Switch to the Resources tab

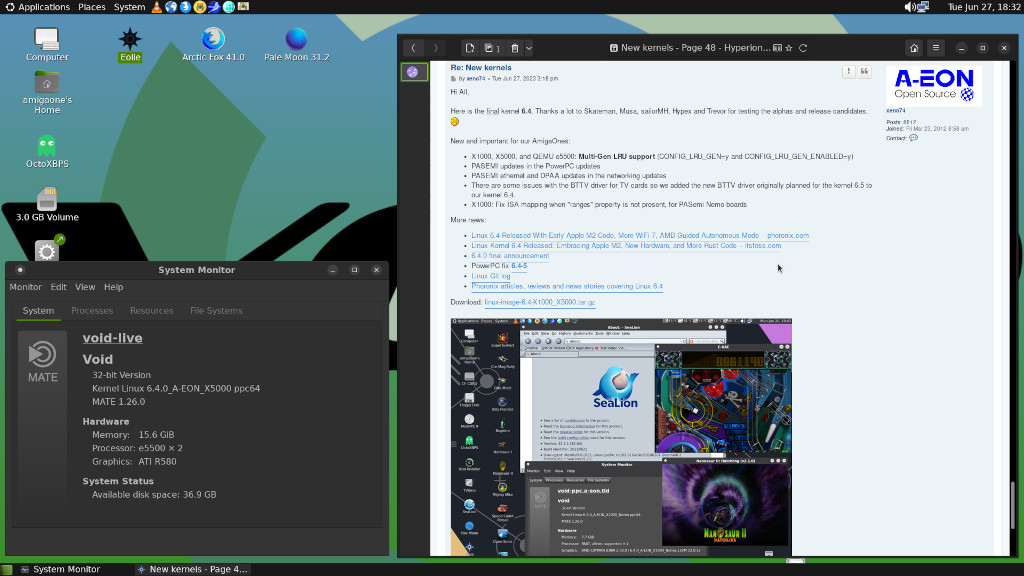152,311
